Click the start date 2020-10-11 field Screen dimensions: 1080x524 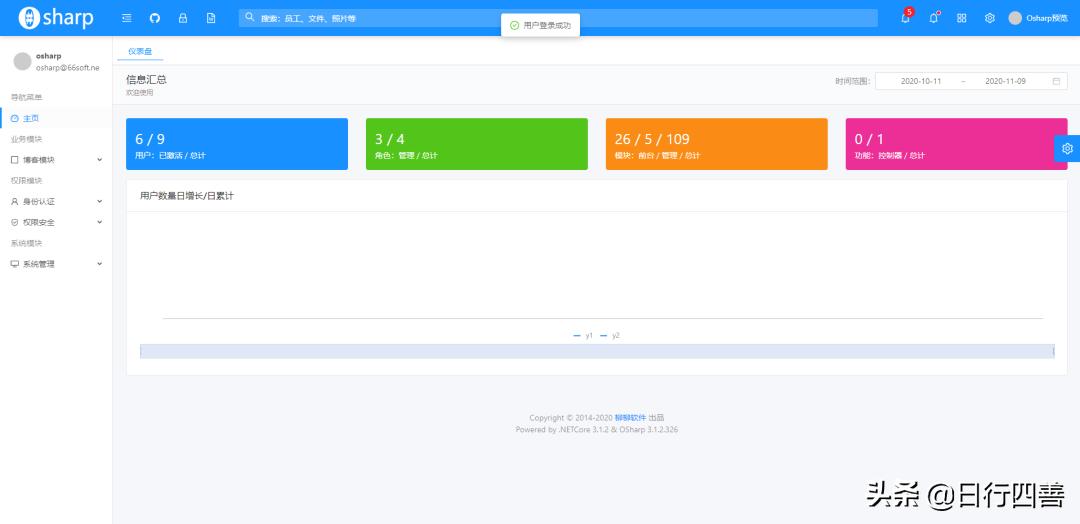point(921,81)
